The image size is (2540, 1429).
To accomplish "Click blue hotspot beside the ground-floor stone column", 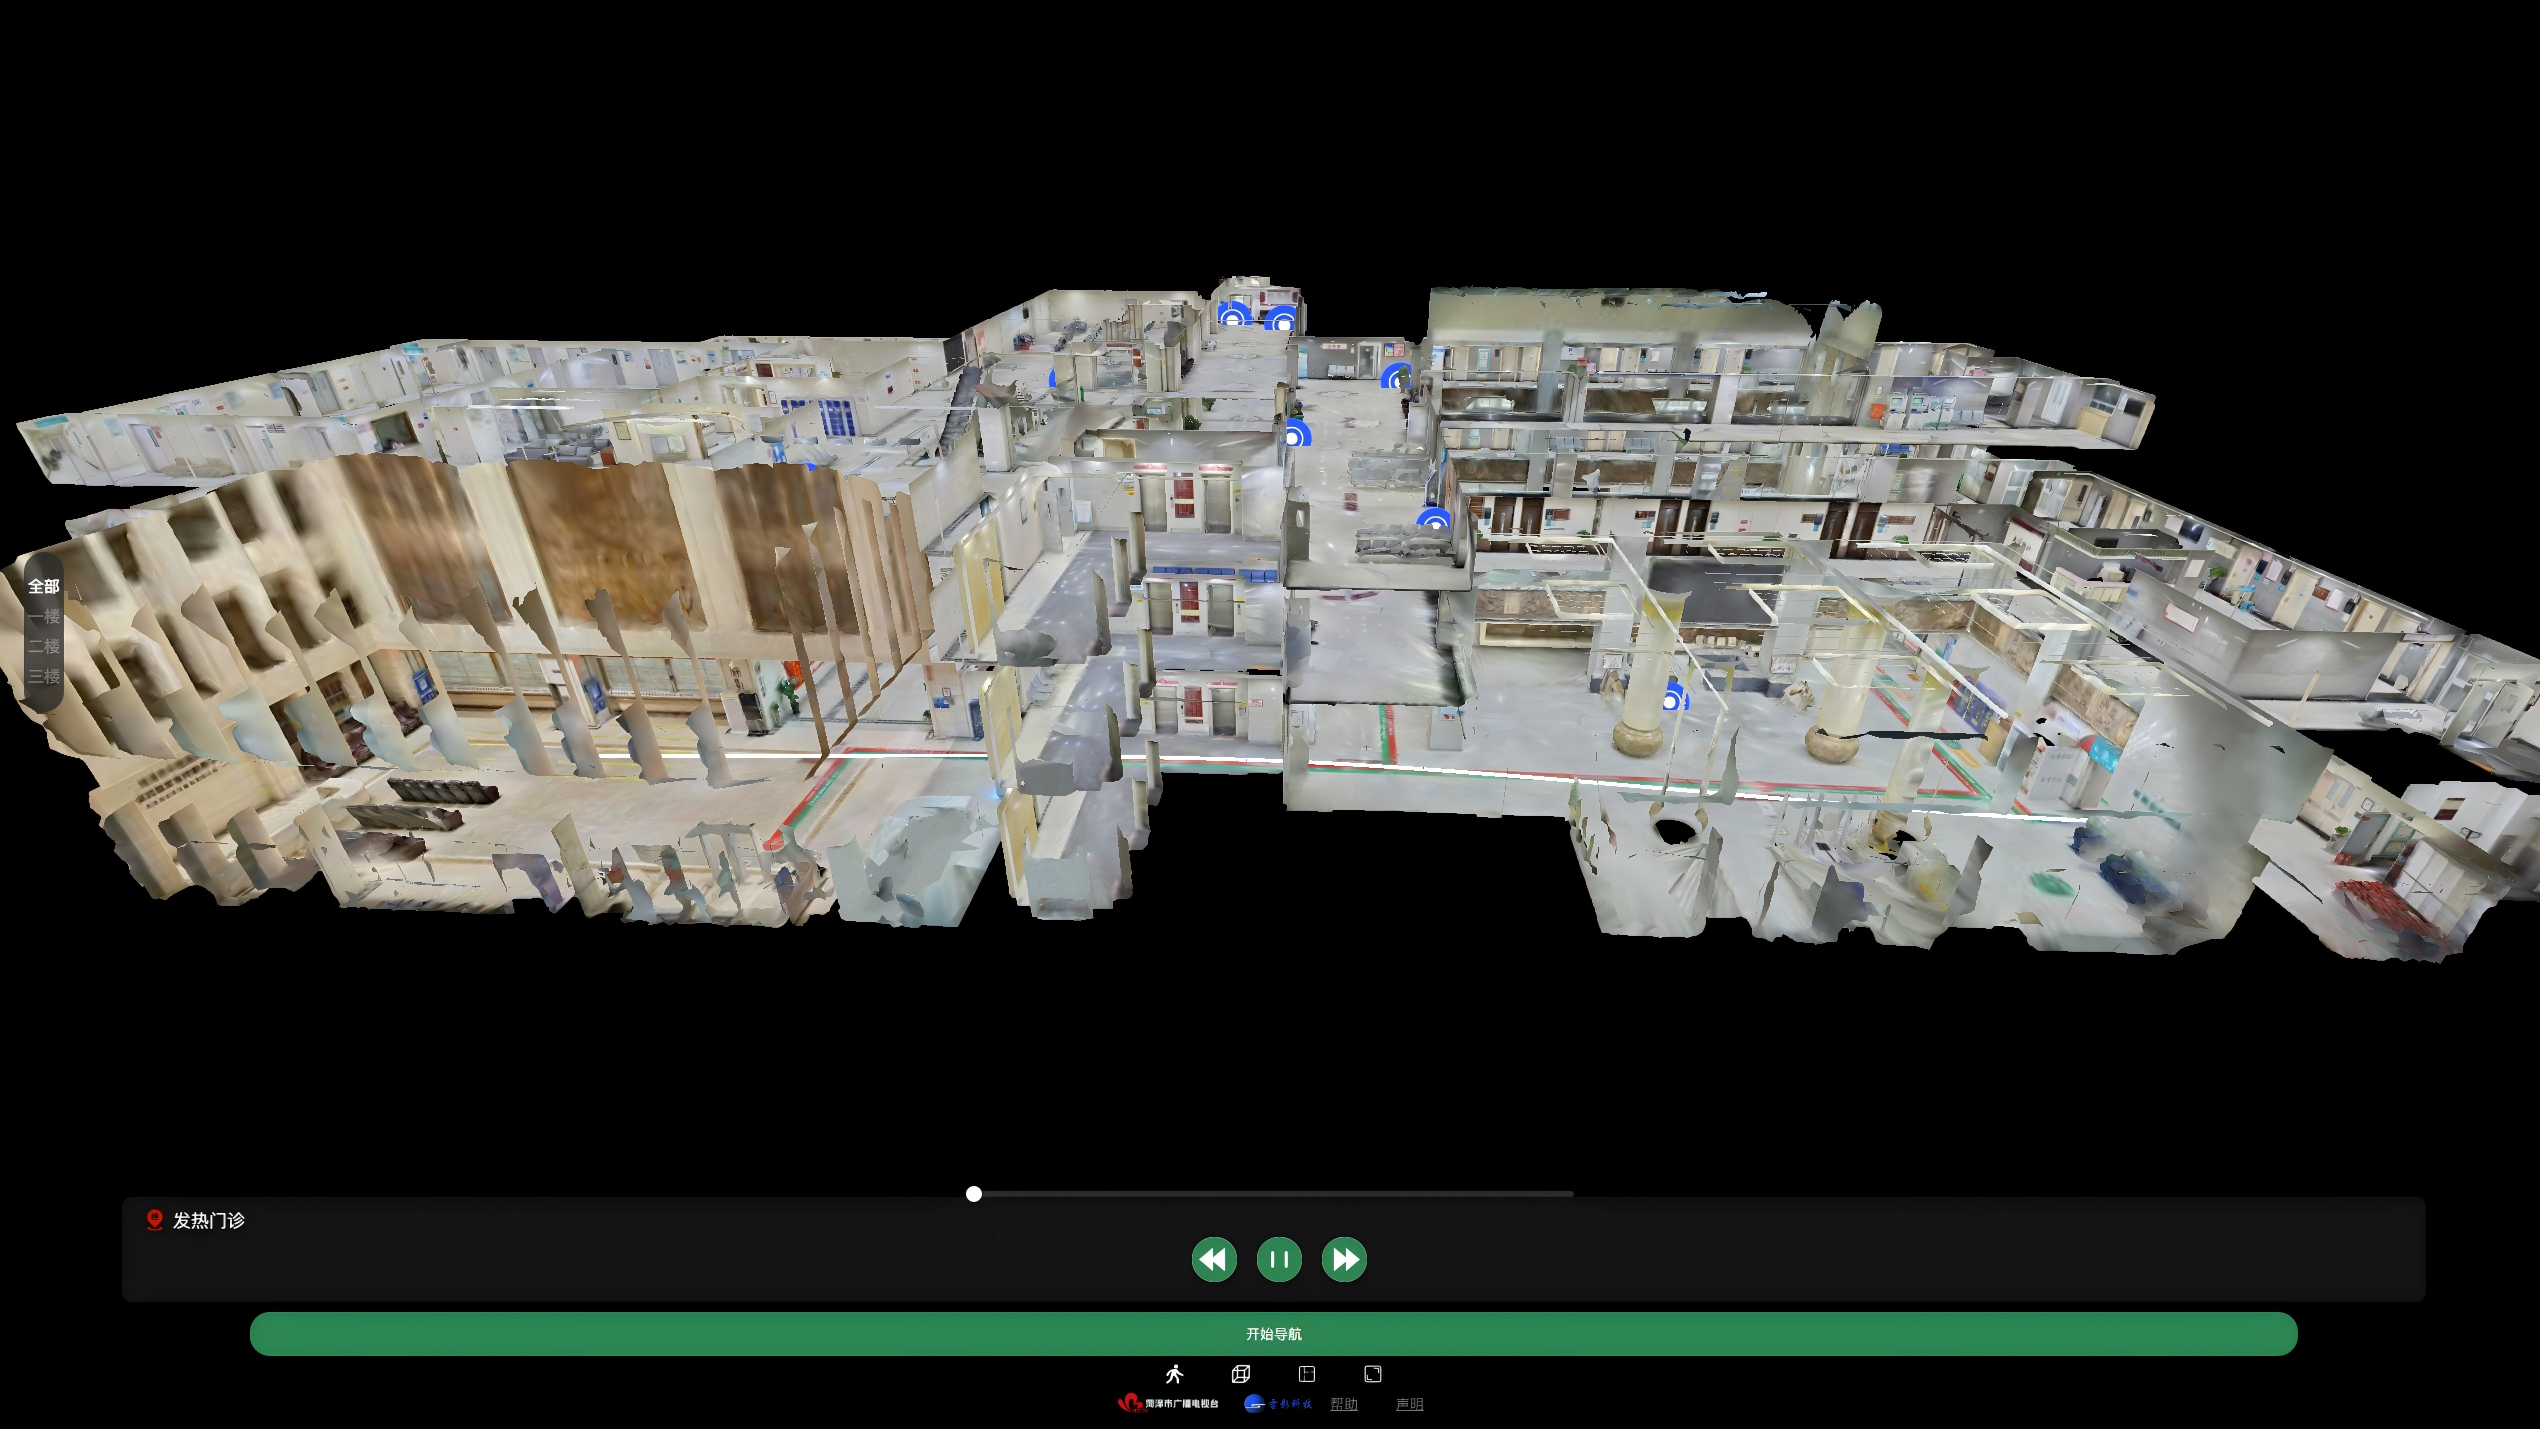I will [x=1672, y=700].
